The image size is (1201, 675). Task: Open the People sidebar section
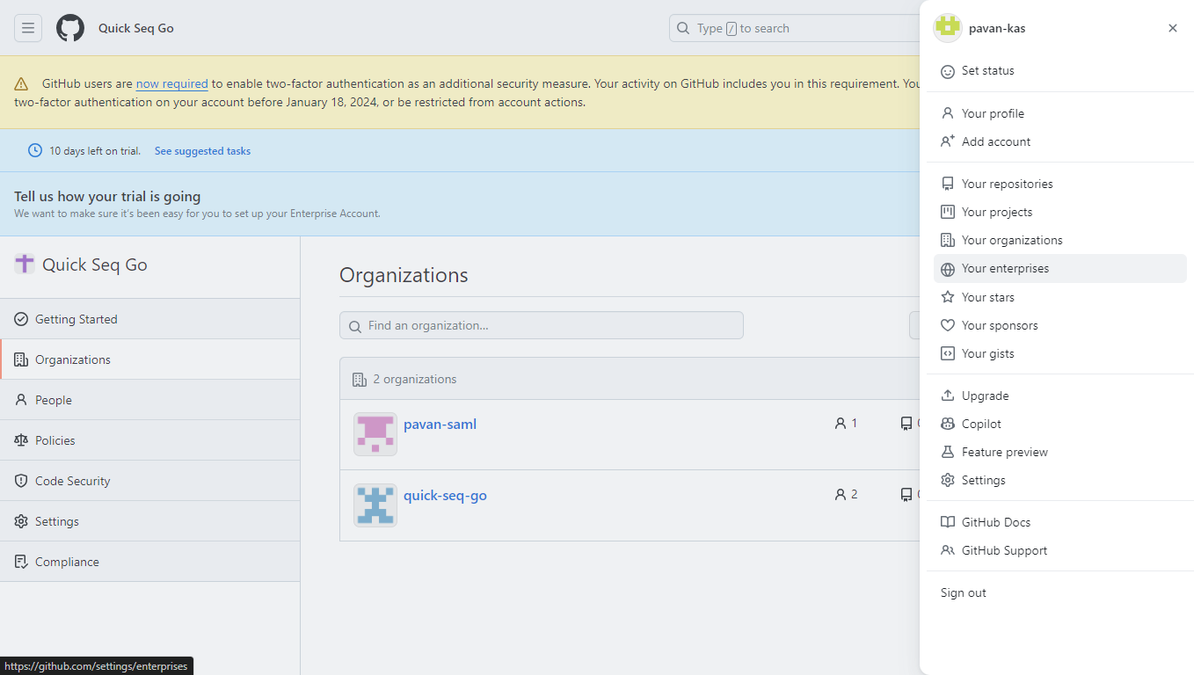150,400
